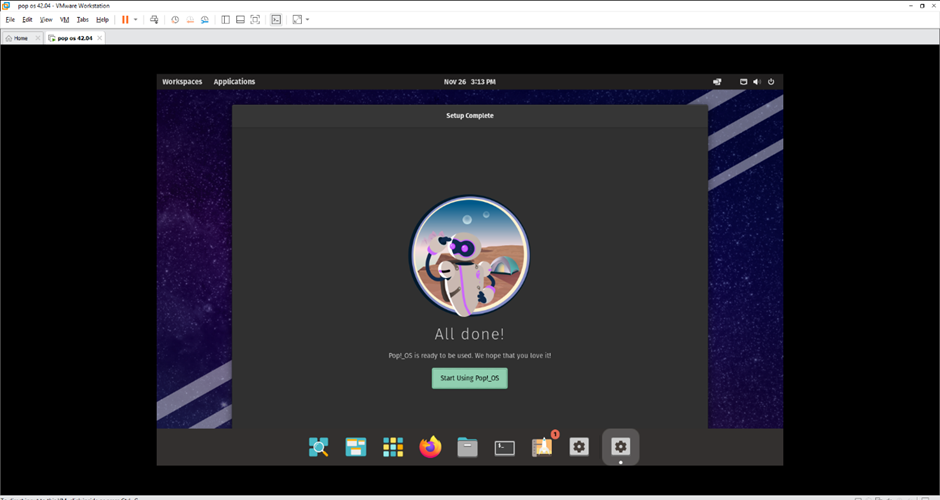Viewport: 940px width, 500px height.
Task: Open Firefox from the dock
Action: 430,447
